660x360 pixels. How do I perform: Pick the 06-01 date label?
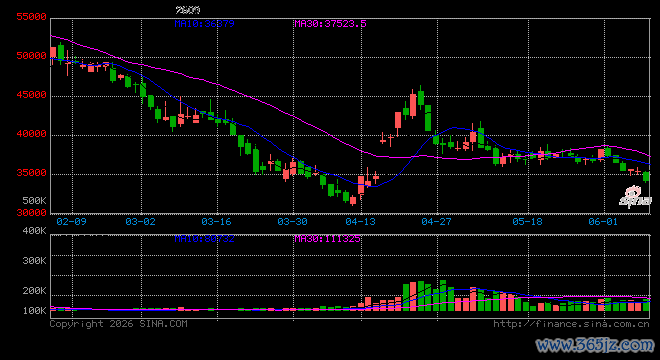click(603, 221)
